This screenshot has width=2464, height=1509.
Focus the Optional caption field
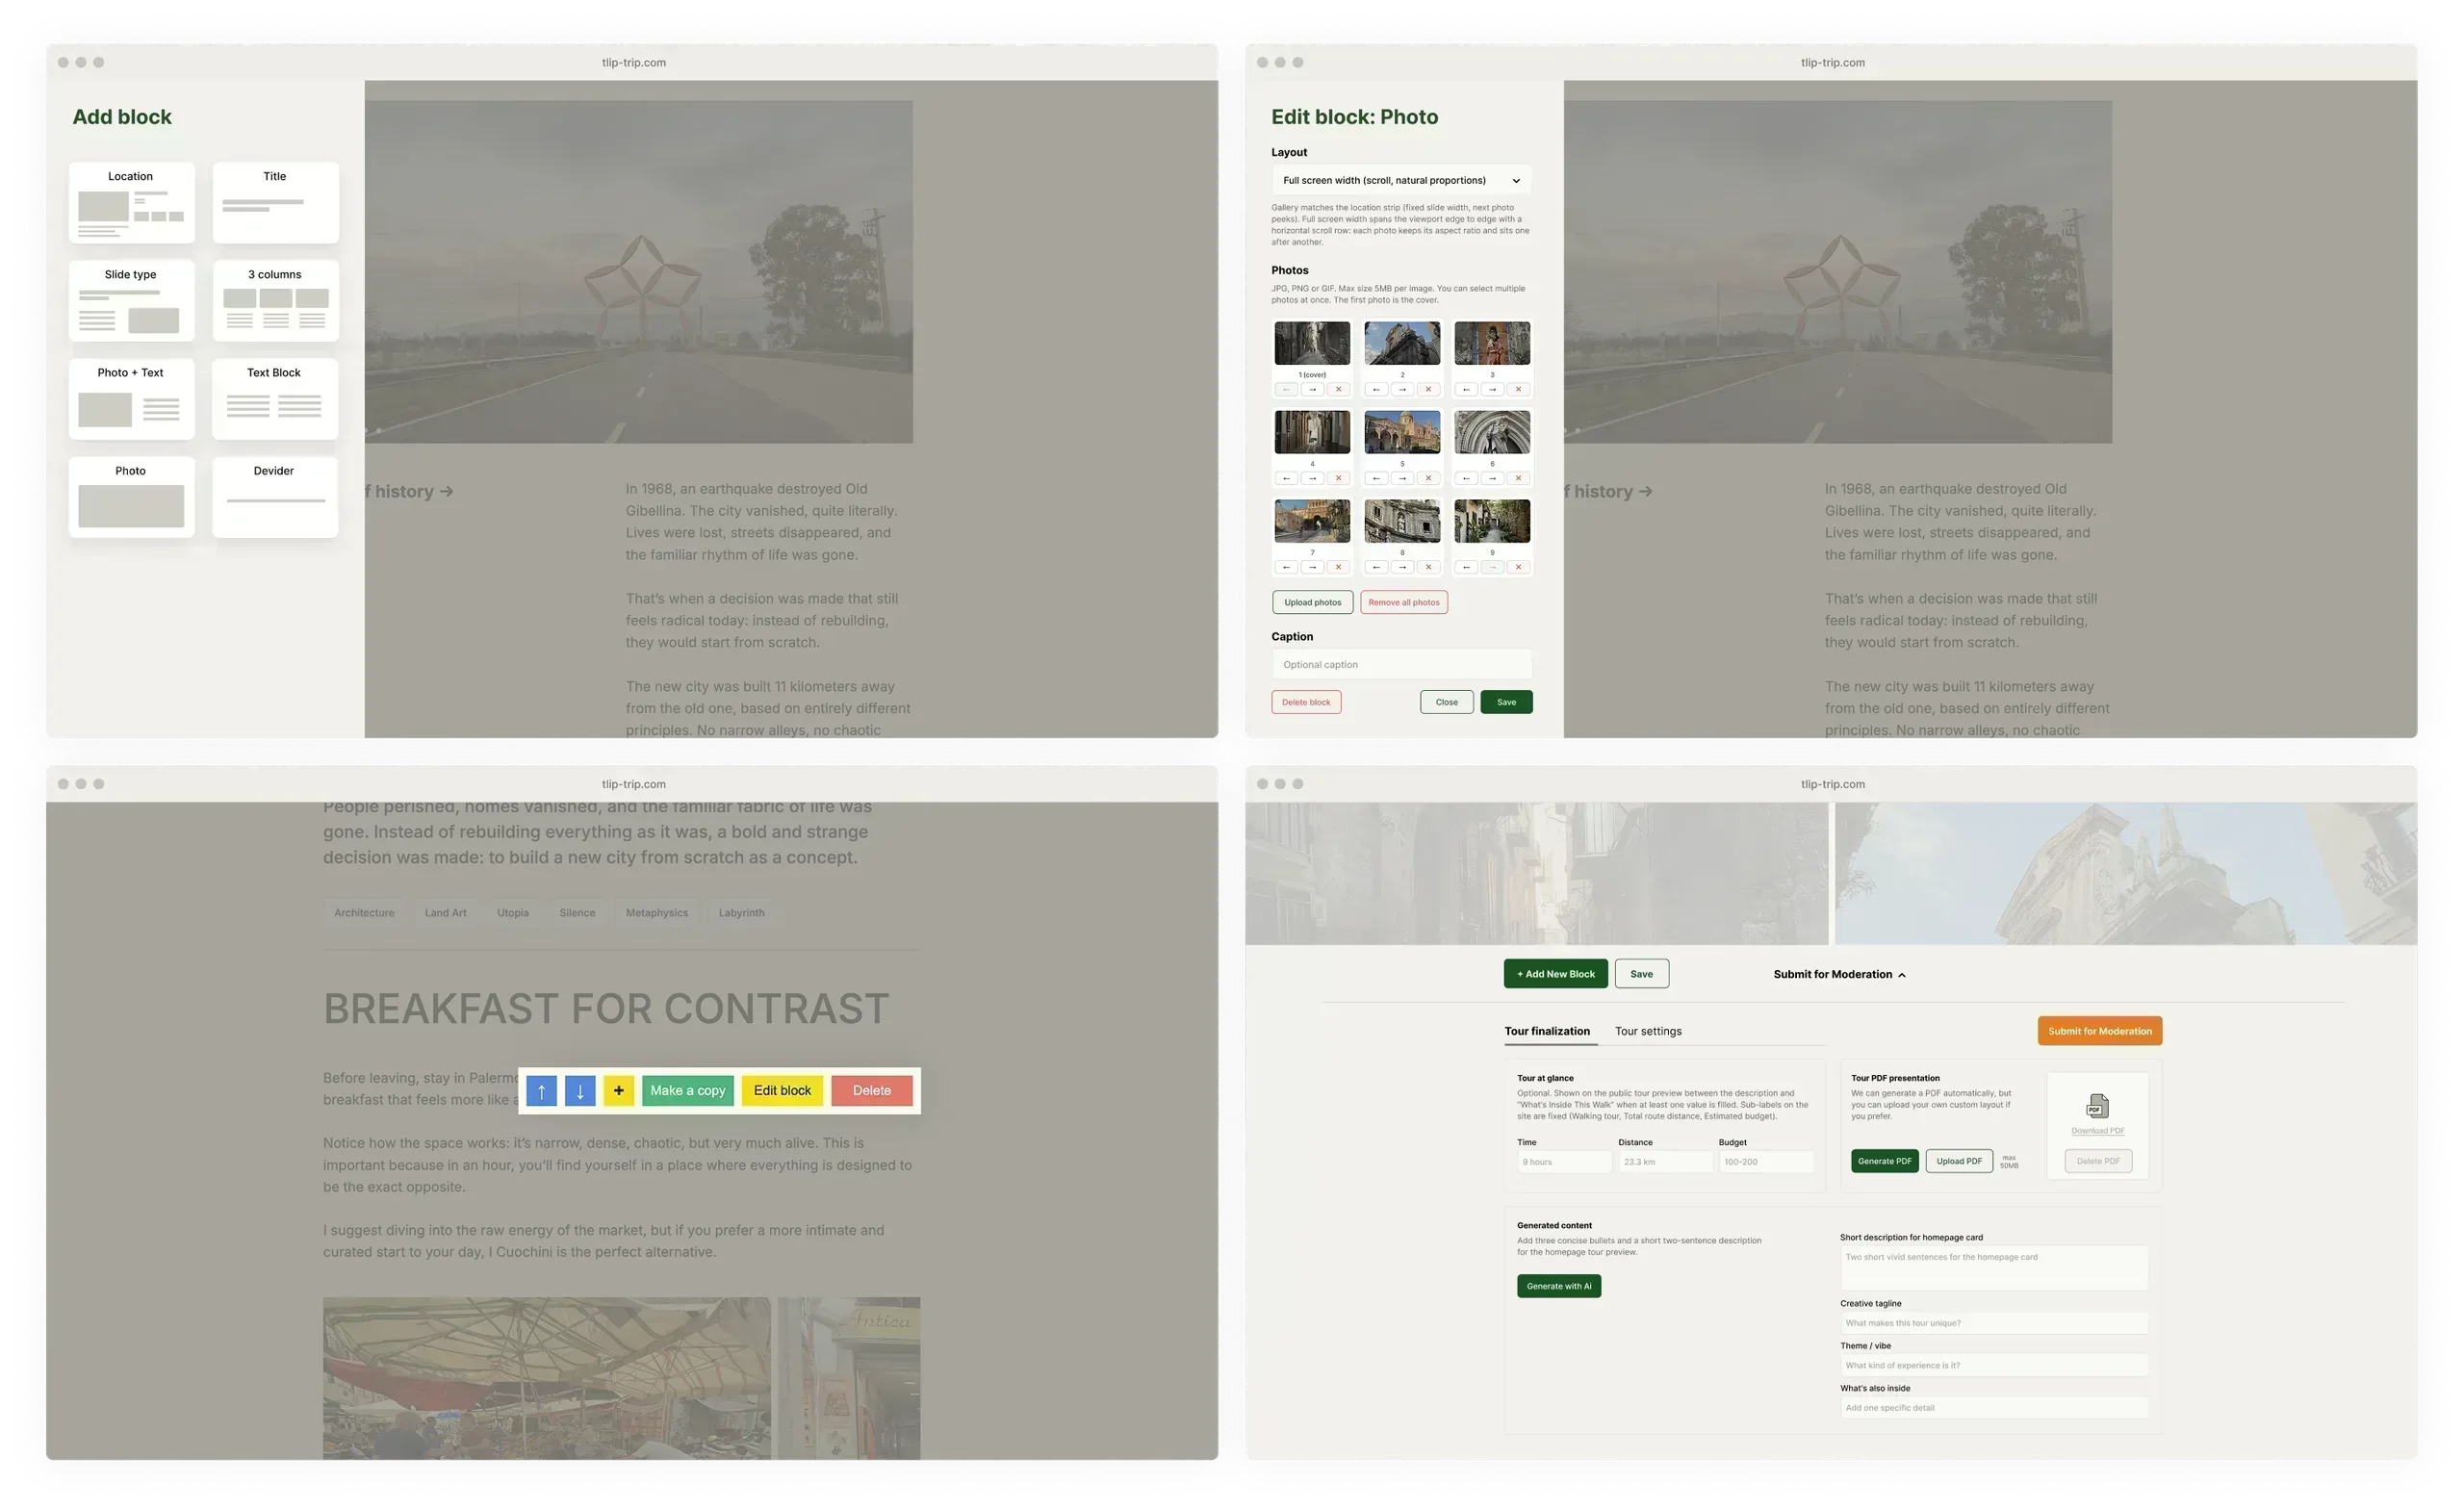1401,664
